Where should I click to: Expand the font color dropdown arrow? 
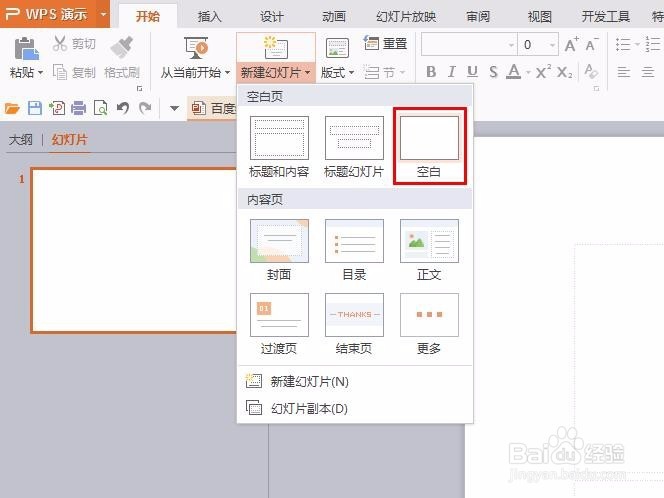(x=528, y=73)
